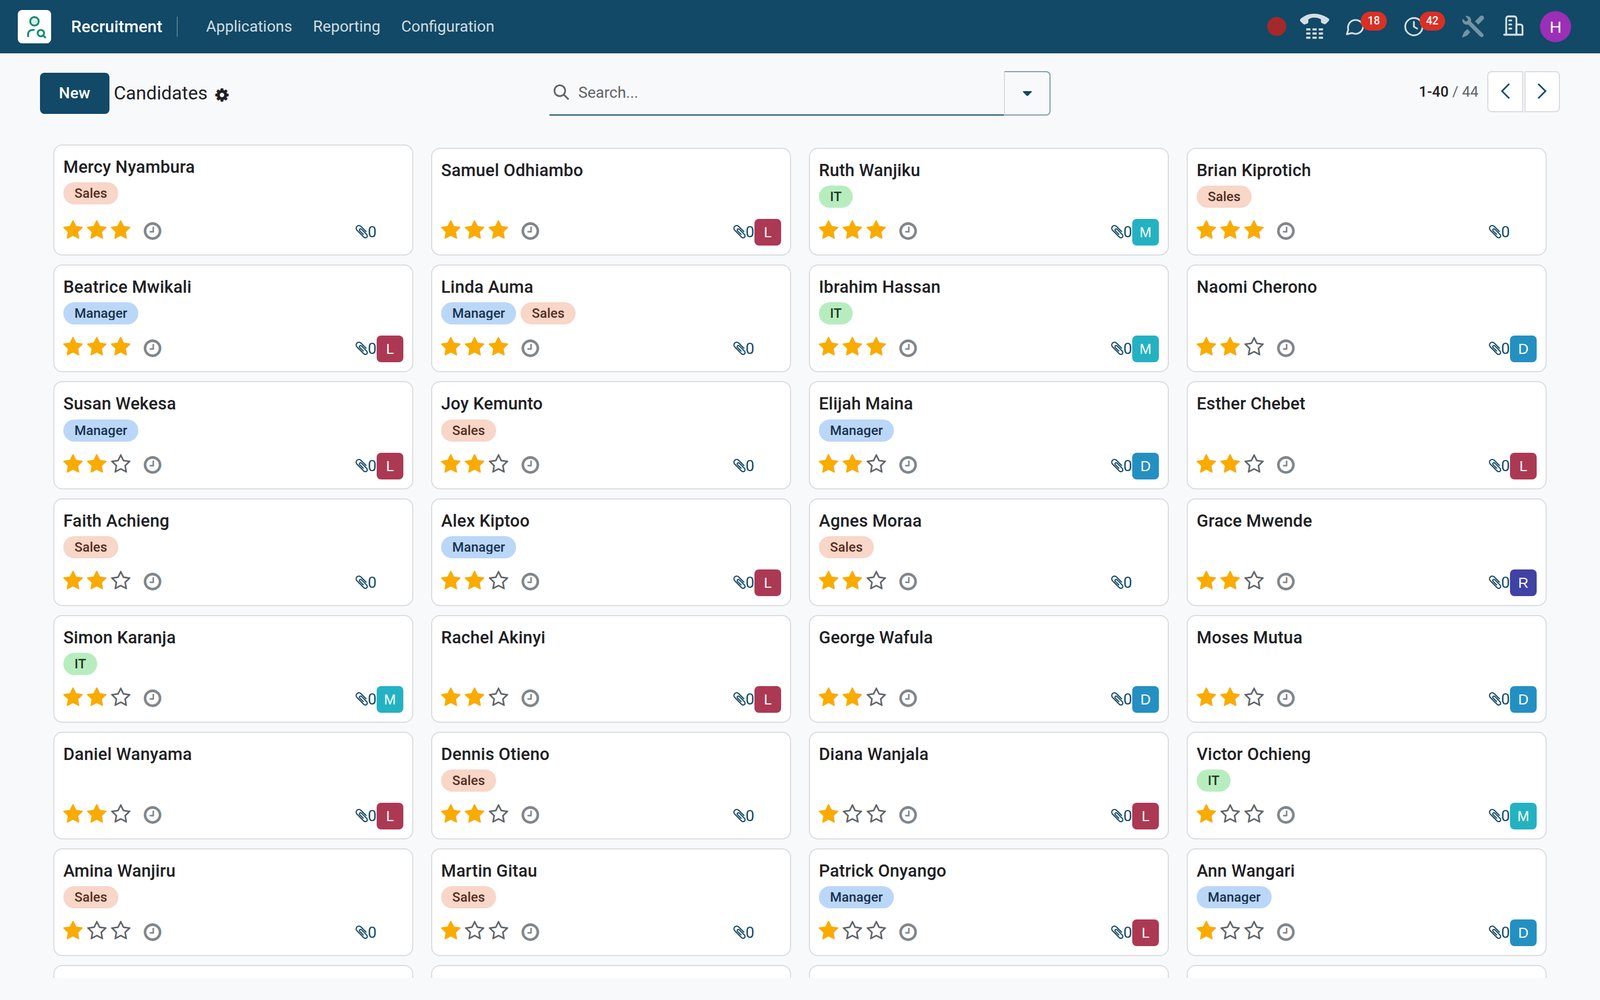This screenshot has height=1000, width=1600.
Task: Click the R avatar on Grace Mwende's card
Action: 1523,582
